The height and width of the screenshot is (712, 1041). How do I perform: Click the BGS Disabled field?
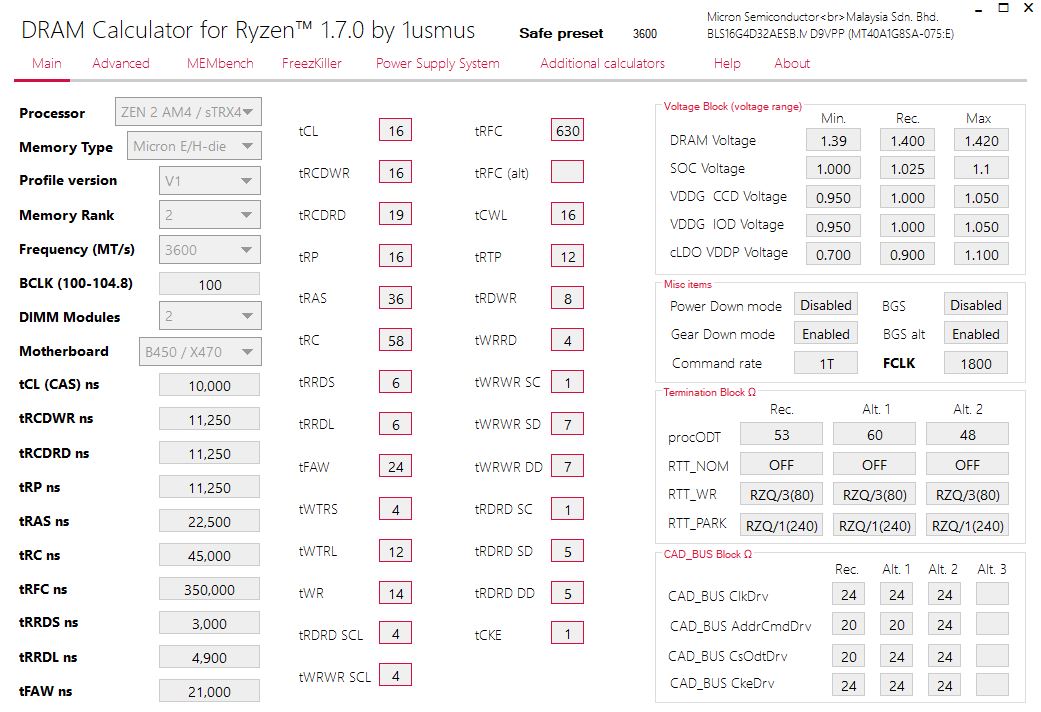coord(976,305)
